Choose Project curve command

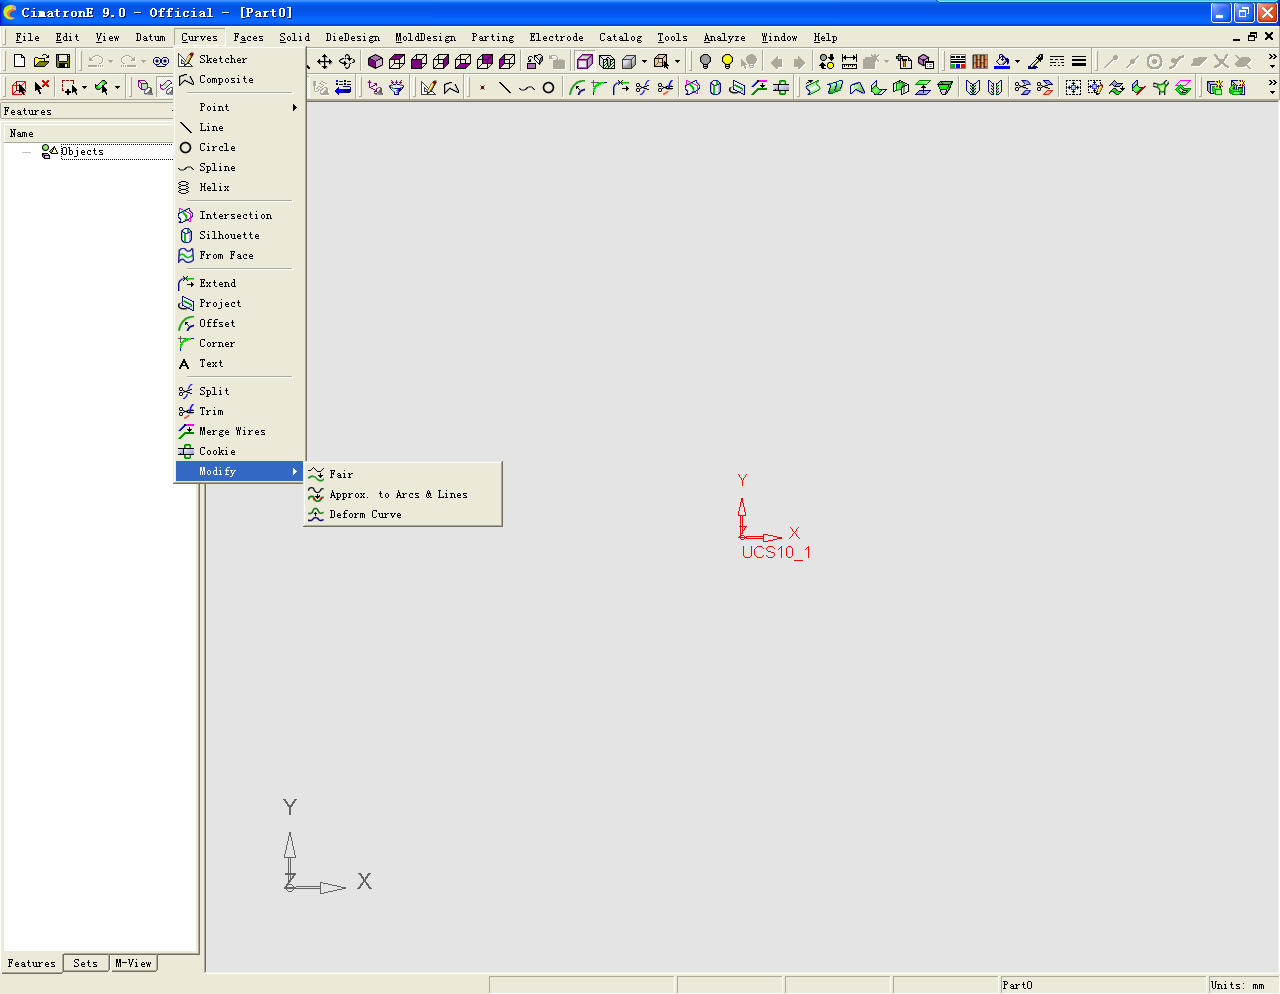coord(239,303)
